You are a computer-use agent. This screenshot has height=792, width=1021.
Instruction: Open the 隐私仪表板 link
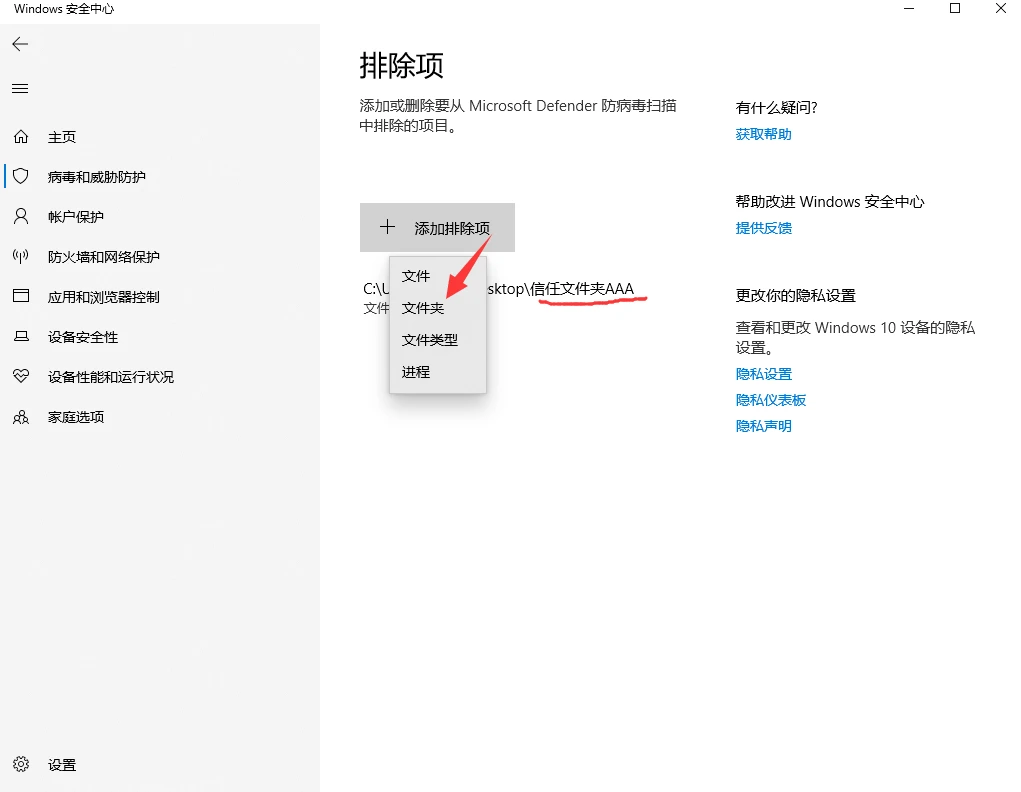pos(770,400)
